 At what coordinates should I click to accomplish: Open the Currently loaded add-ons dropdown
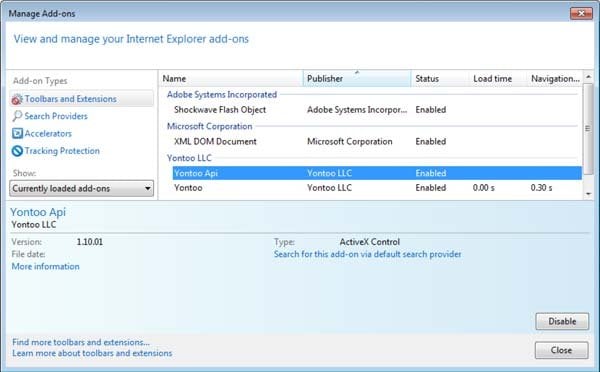pyautogui.click(x=82, y=188)
